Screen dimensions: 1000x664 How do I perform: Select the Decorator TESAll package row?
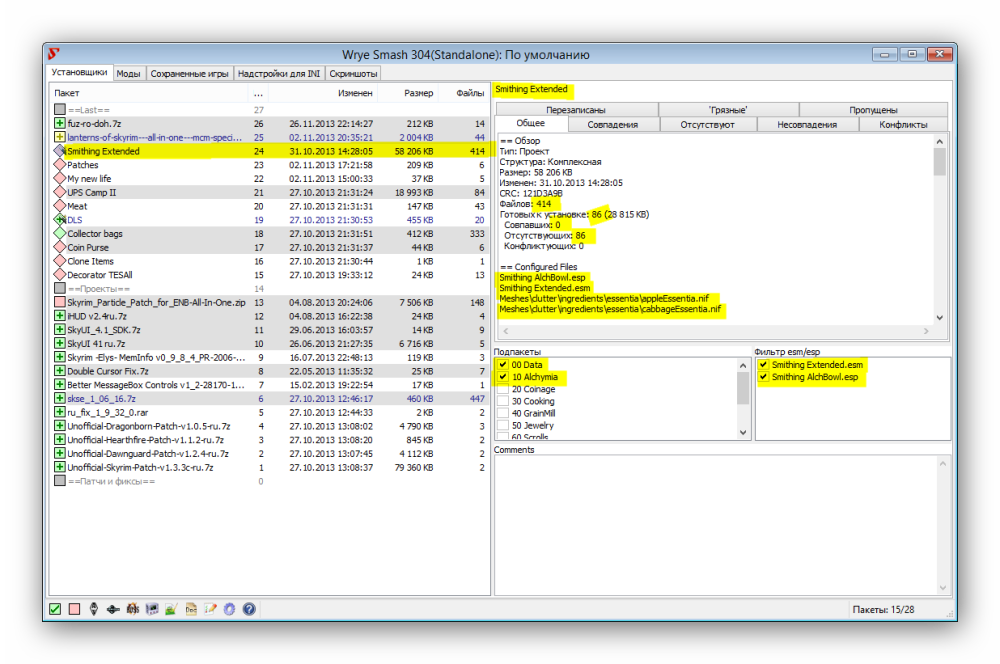coord(270,275)
